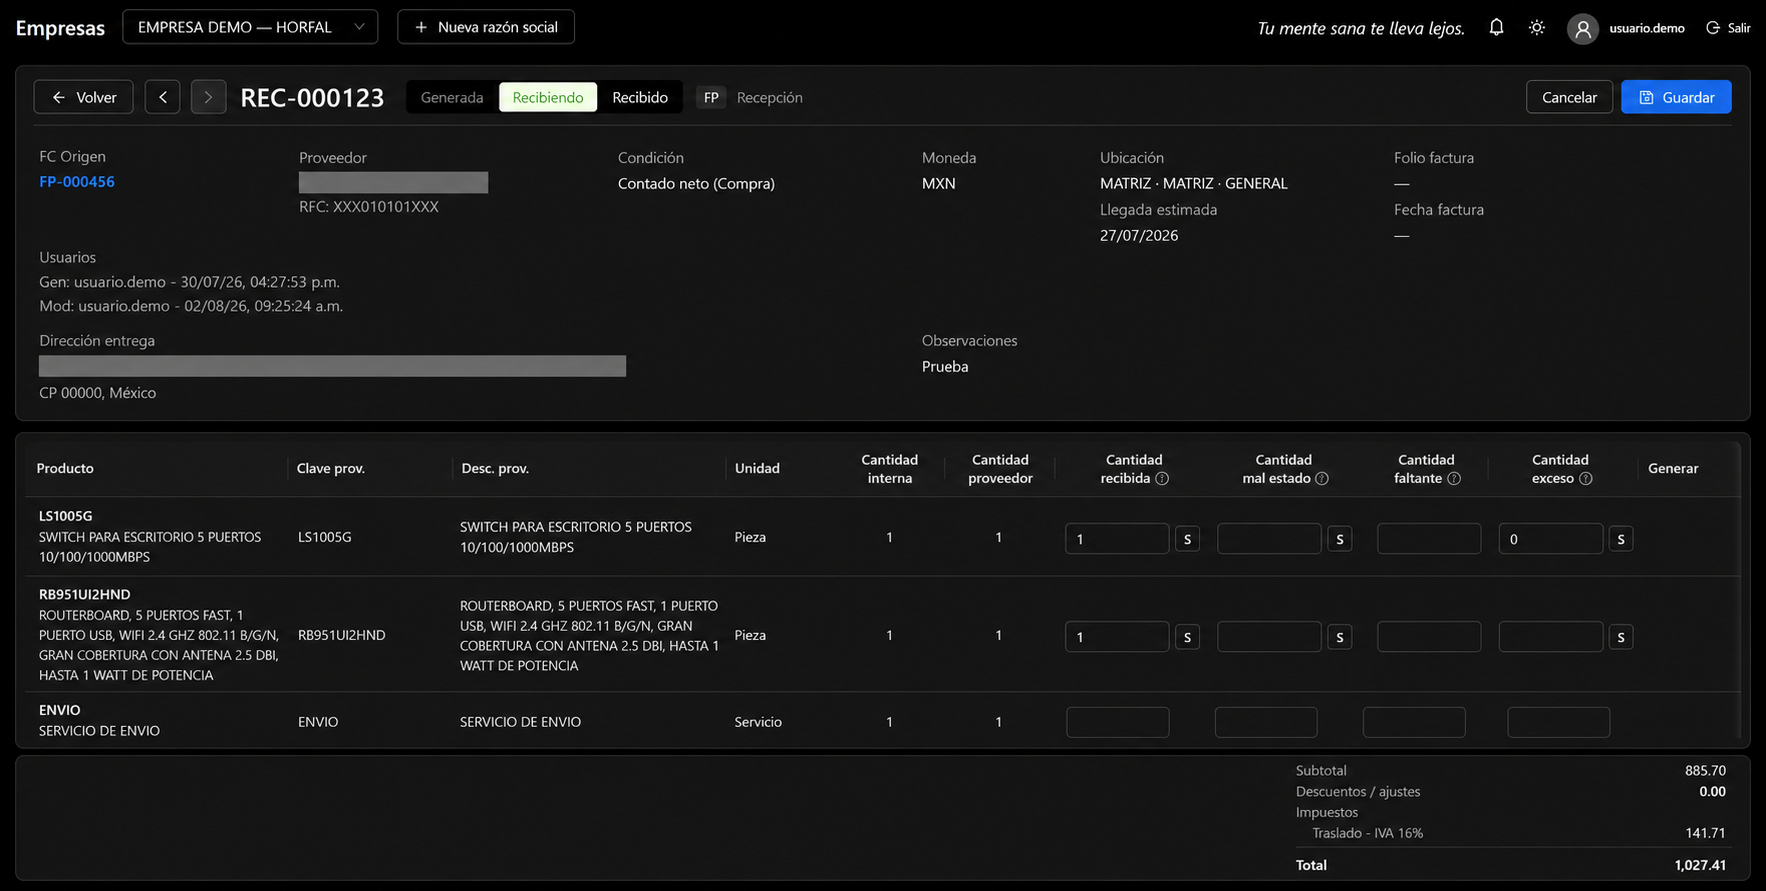
Task: Select the Recibiendo status
Action: click(548, 97)
